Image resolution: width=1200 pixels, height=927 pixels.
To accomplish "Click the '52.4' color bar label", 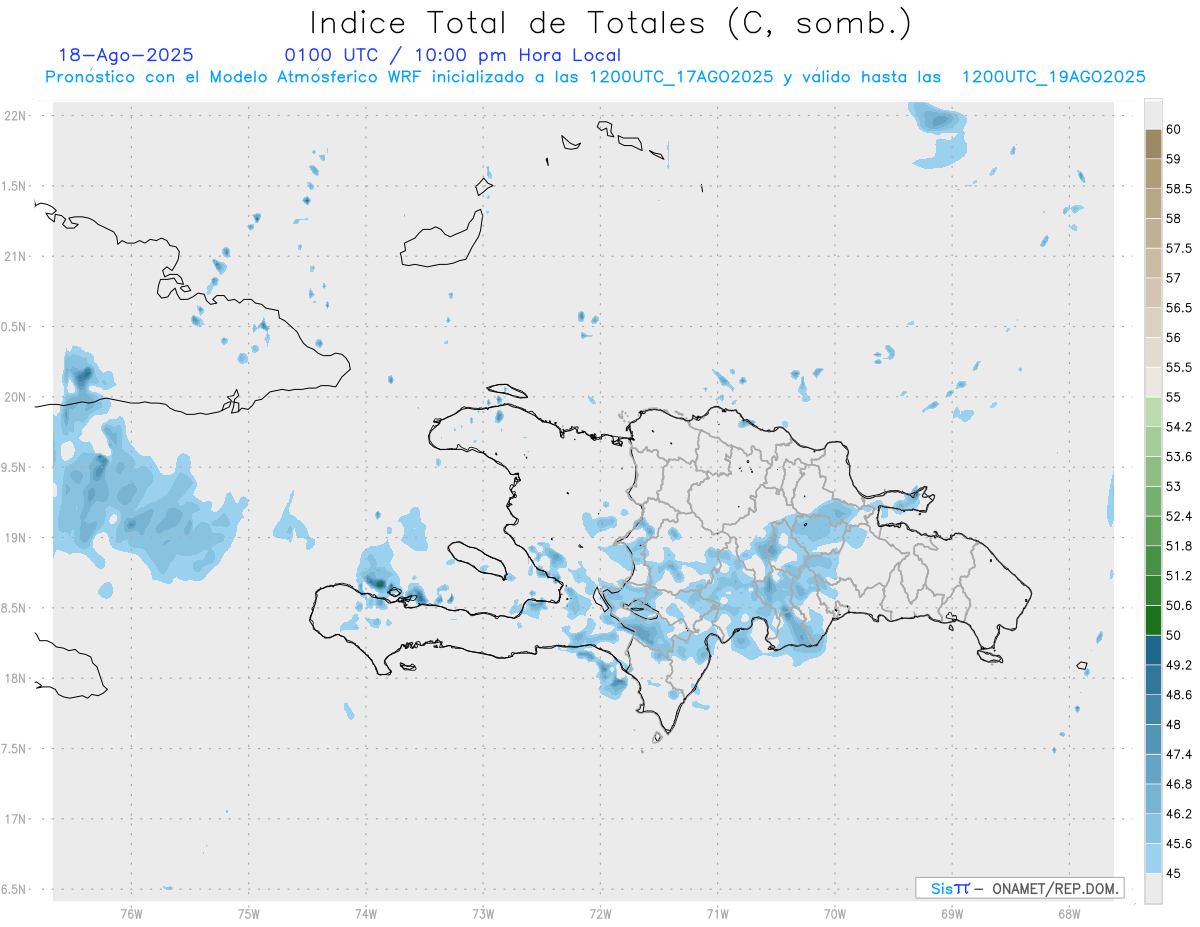I will pyautogui.click(x=1179, y=516).
